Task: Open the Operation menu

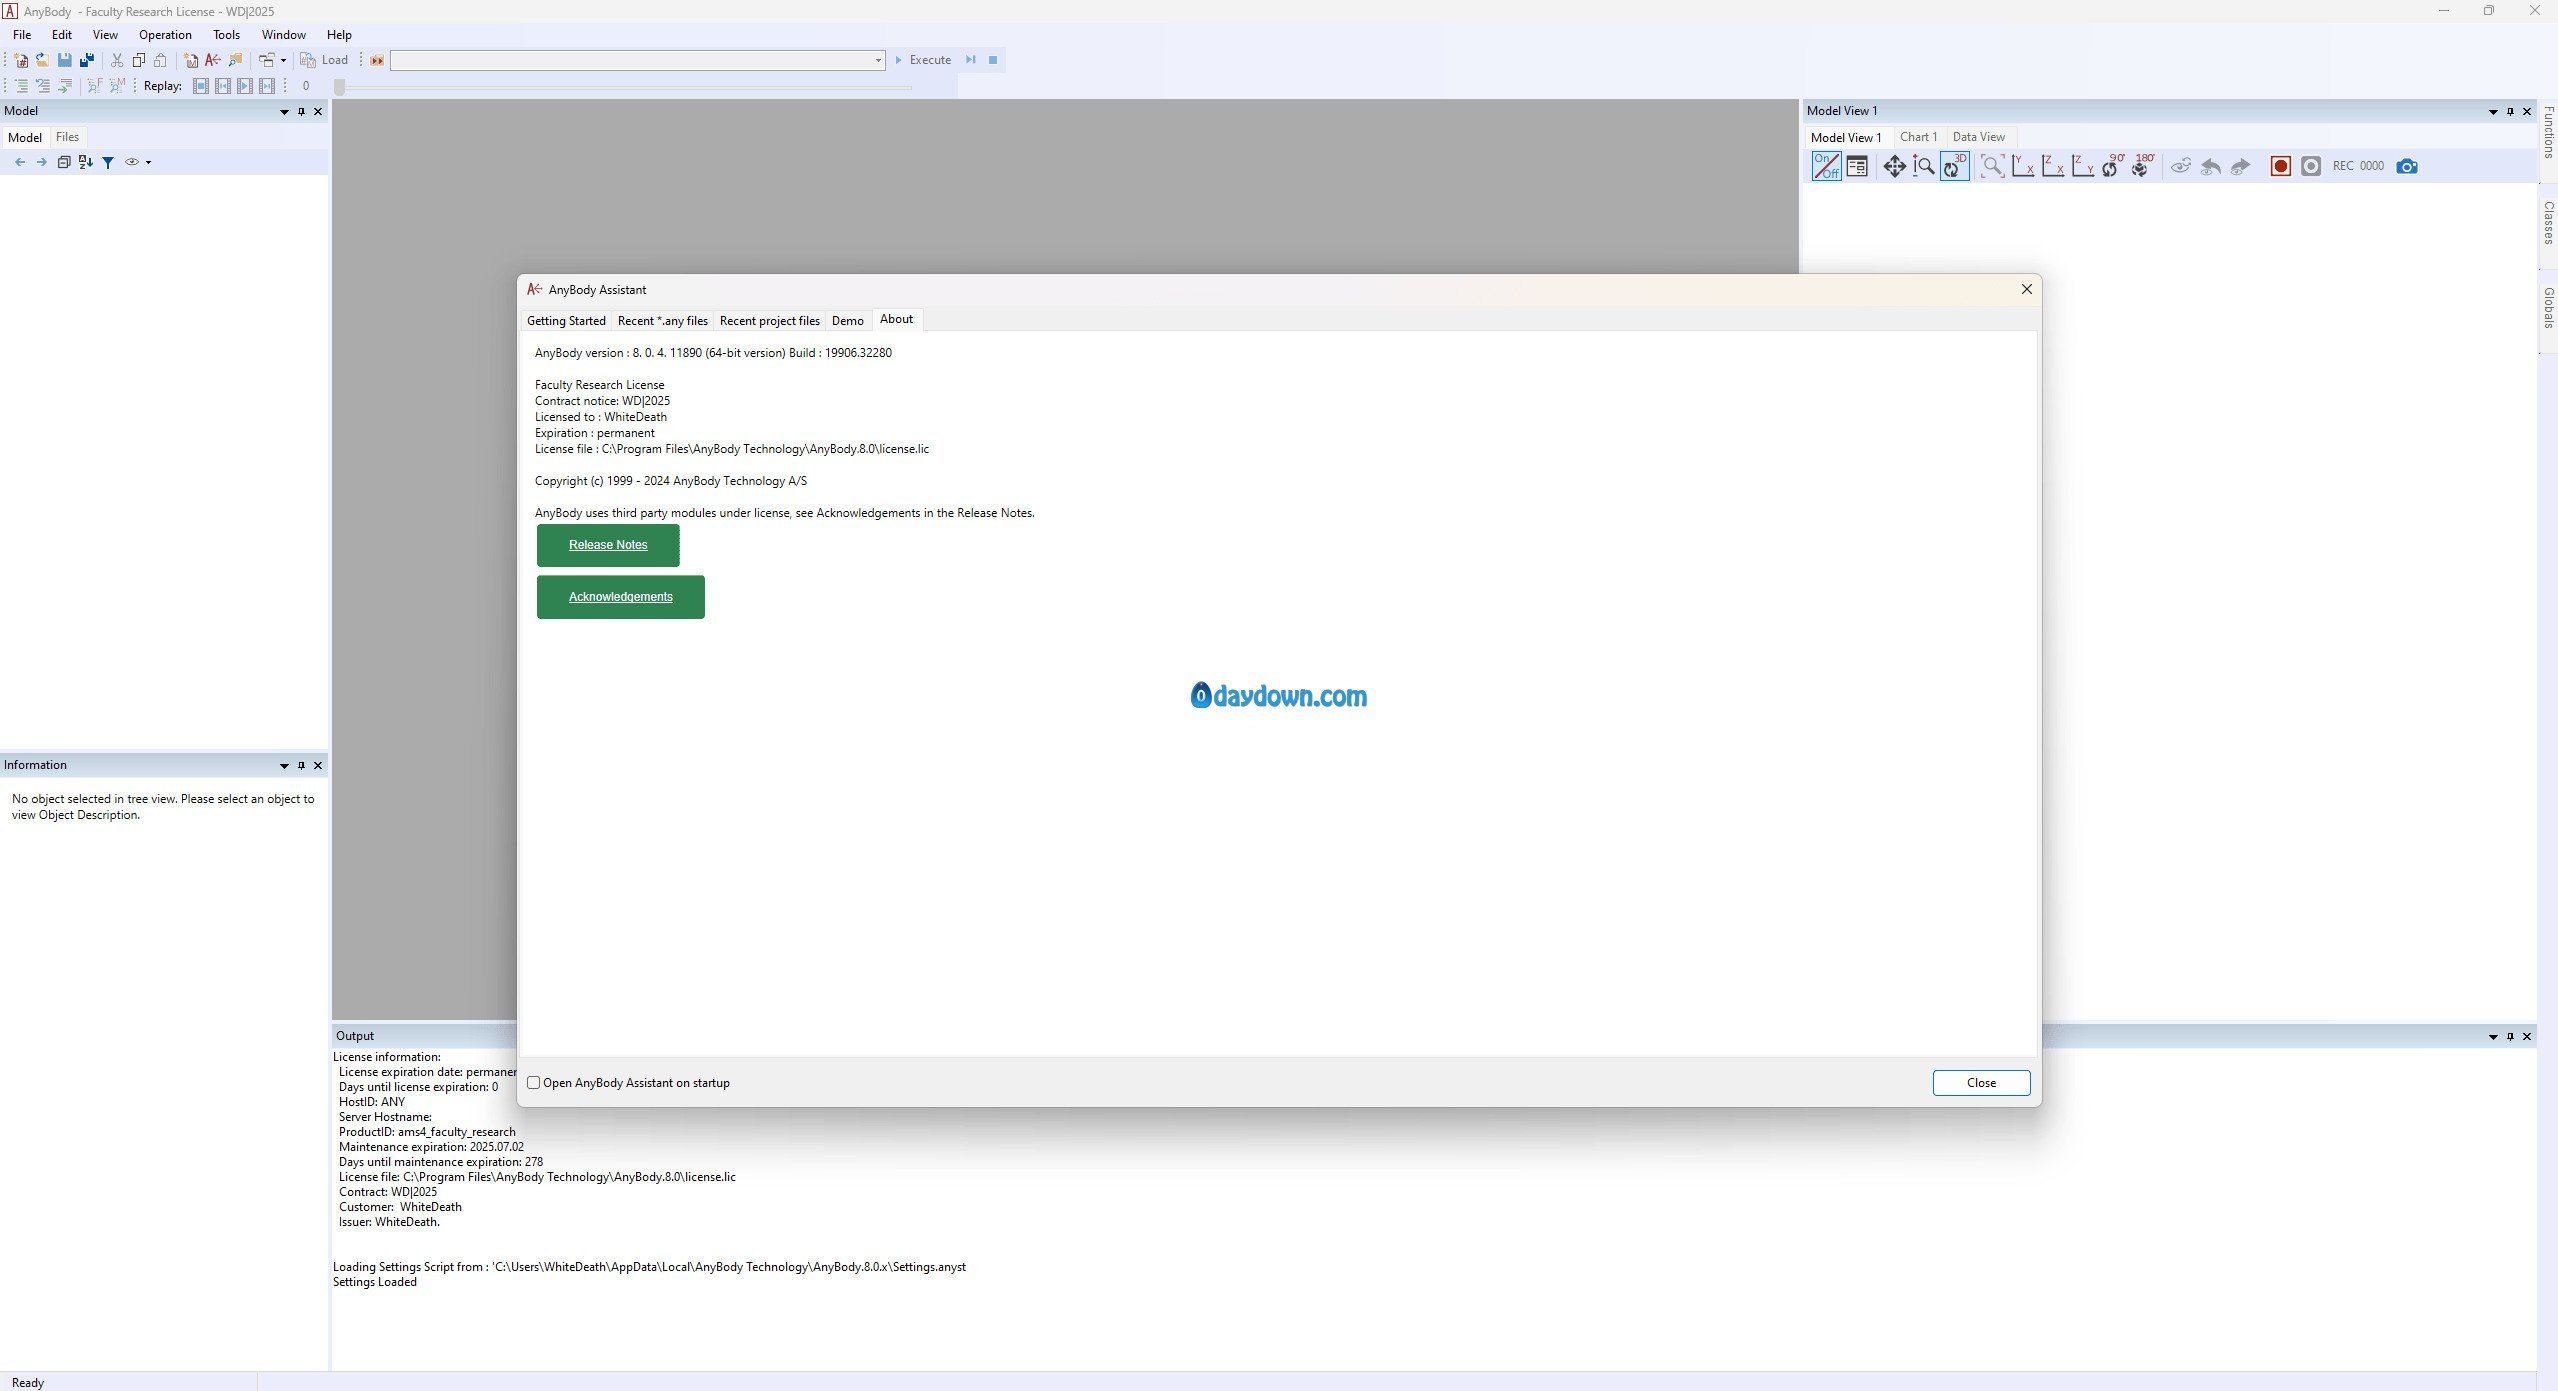Action: pos(165,35)
